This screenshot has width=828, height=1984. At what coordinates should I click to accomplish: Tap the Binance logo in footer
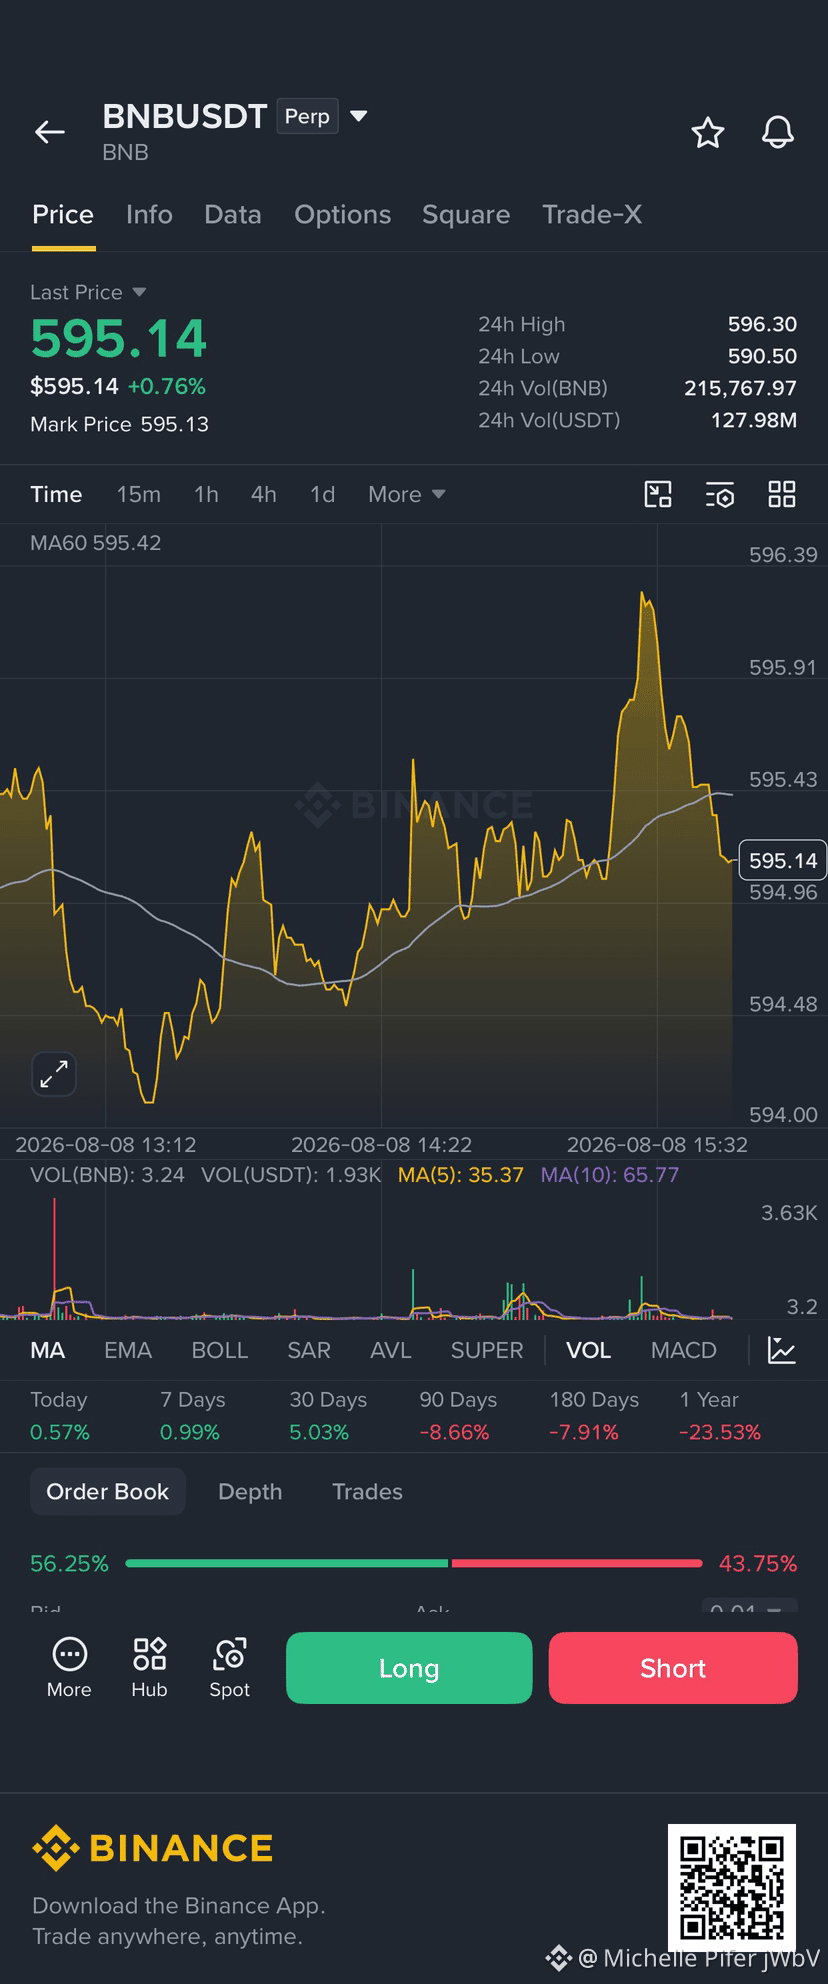[x=152, y=1848]
